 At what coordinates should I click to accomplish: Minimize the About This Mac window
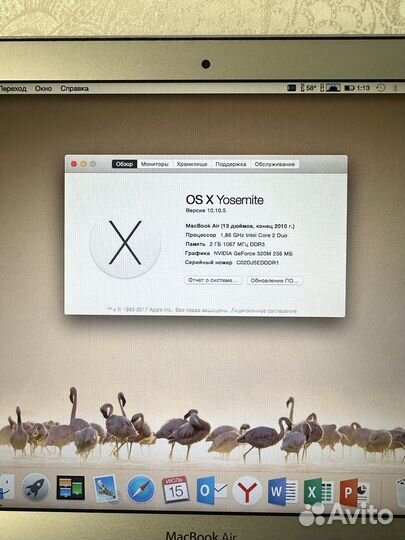[x=83, y=164]
